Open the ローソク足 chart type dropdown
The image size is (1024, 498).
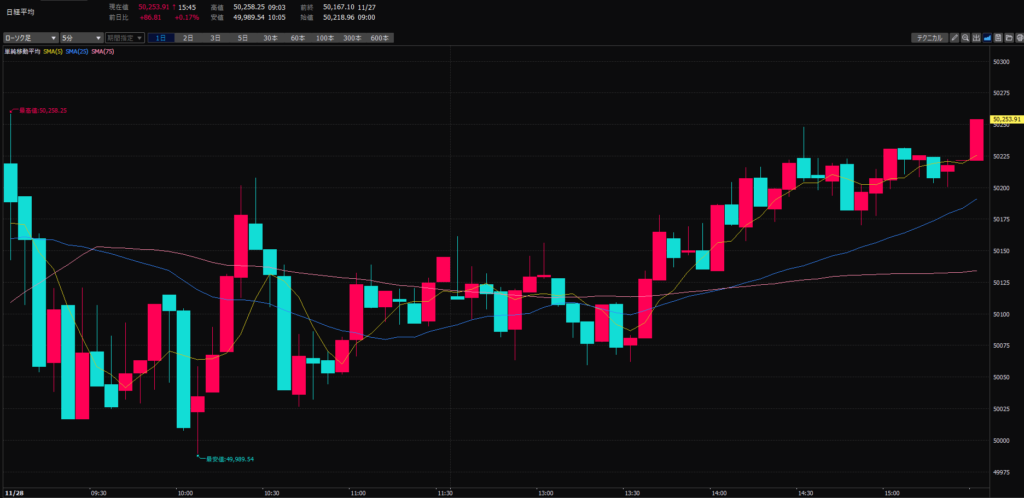tap(30, 38)
